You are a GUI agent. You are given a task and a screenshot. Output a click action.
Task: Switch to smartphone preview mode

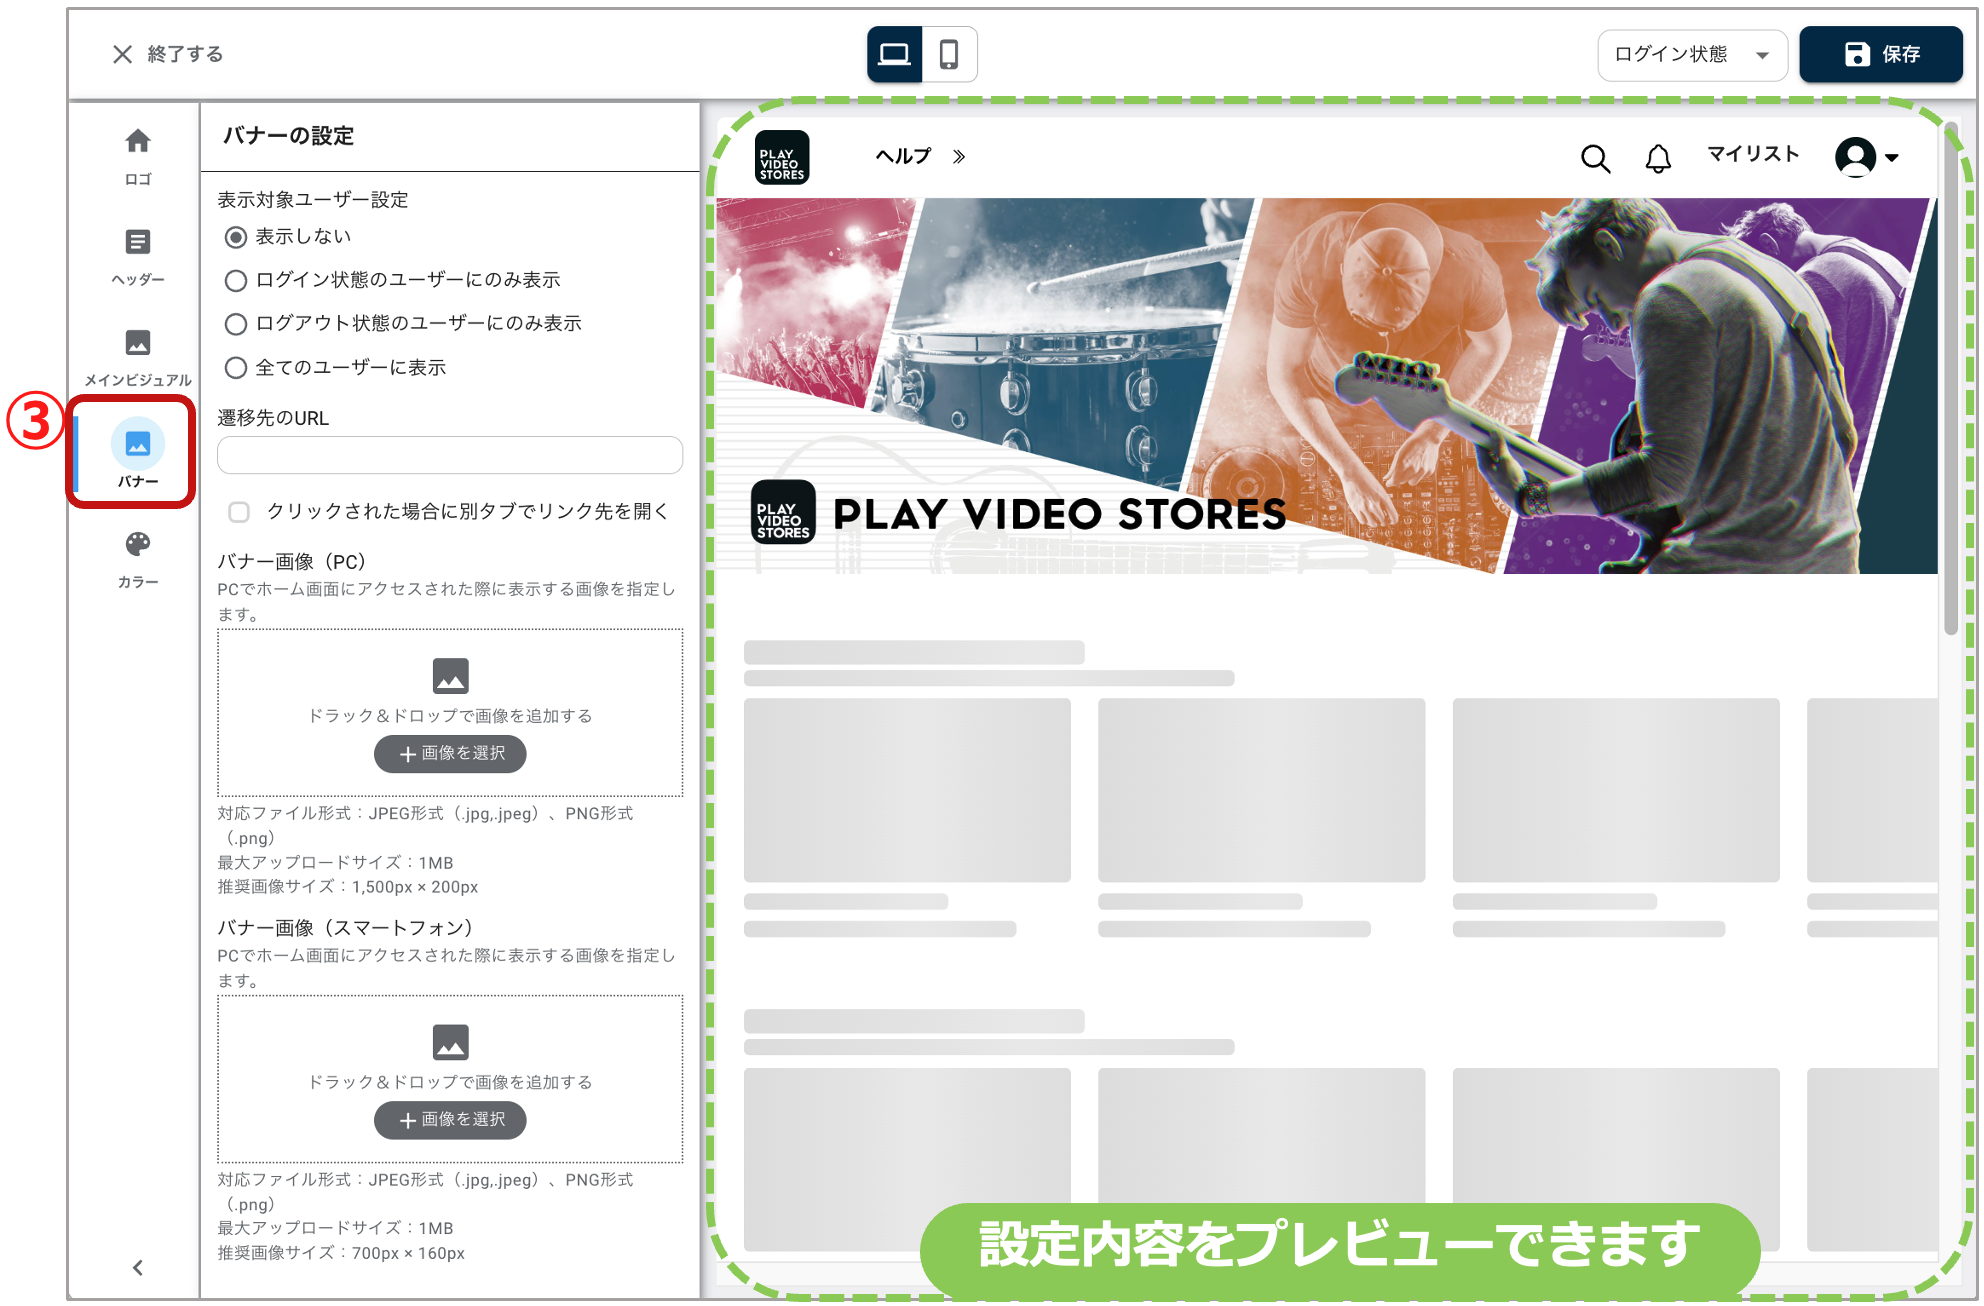949,54
